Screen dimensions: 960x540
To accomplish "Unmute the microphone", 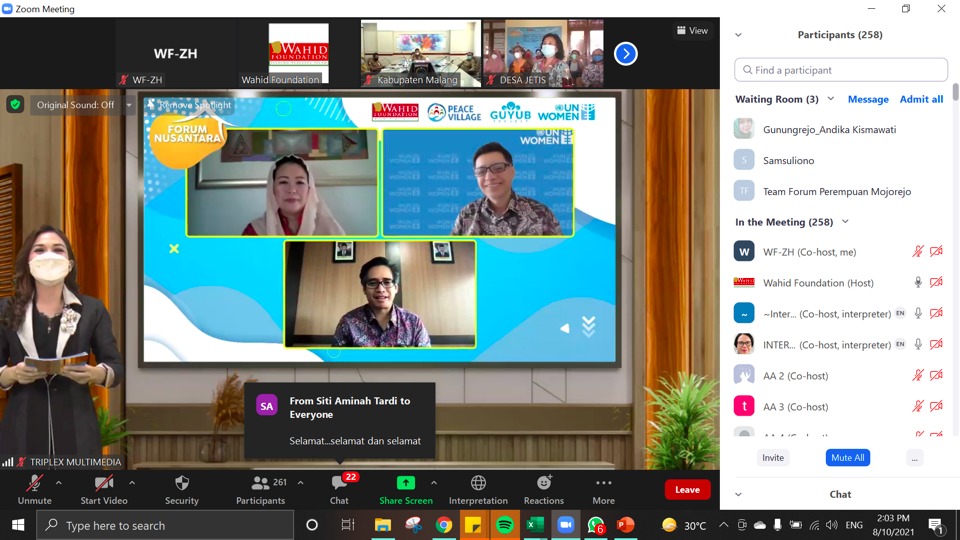I will coord(34,484).
